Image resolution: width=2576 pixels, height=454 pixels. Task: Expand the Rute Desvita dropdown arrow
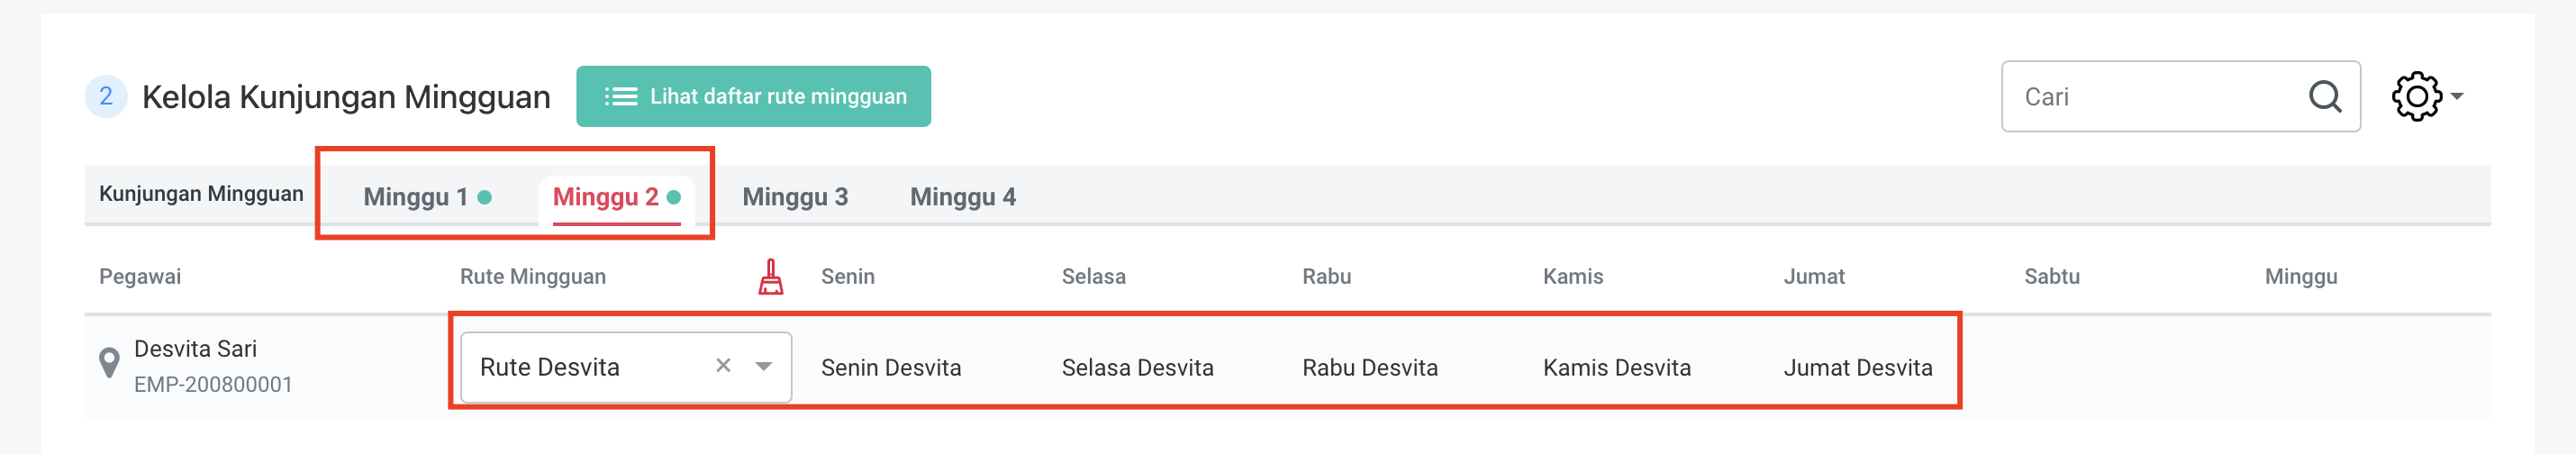[764, 367]
